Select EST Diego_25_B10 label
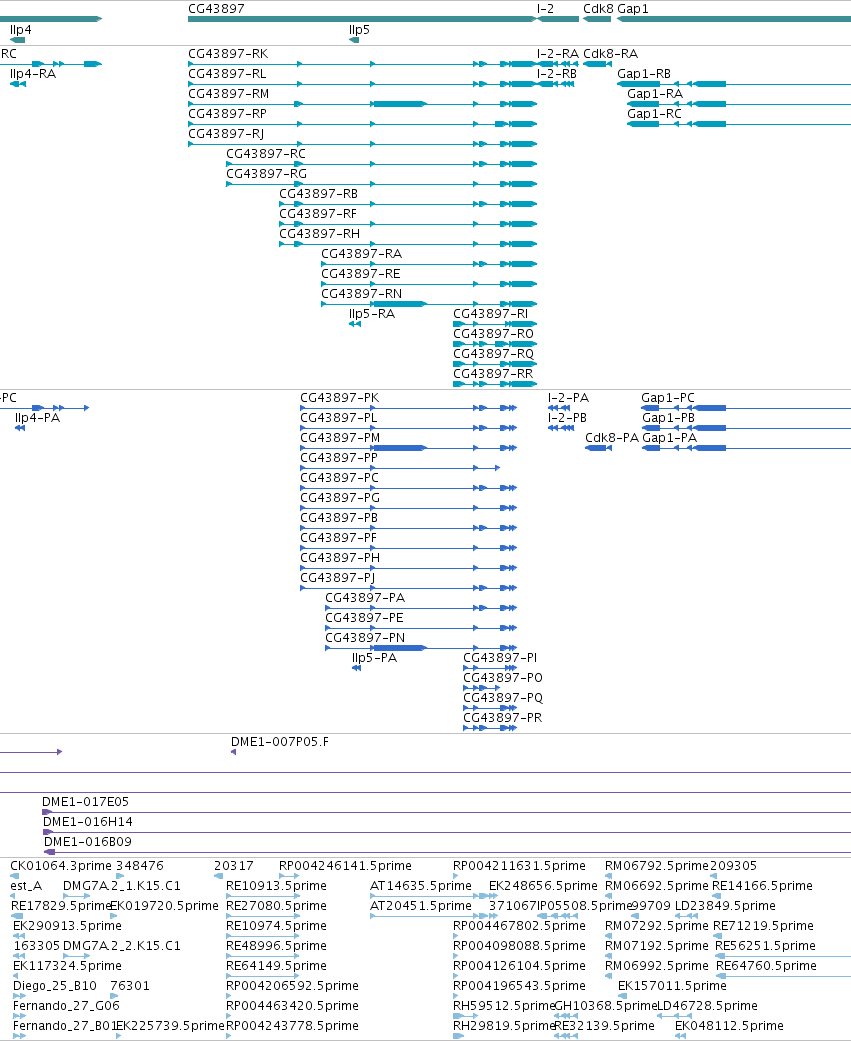The image size is (851, 1041). coord(54,985)
